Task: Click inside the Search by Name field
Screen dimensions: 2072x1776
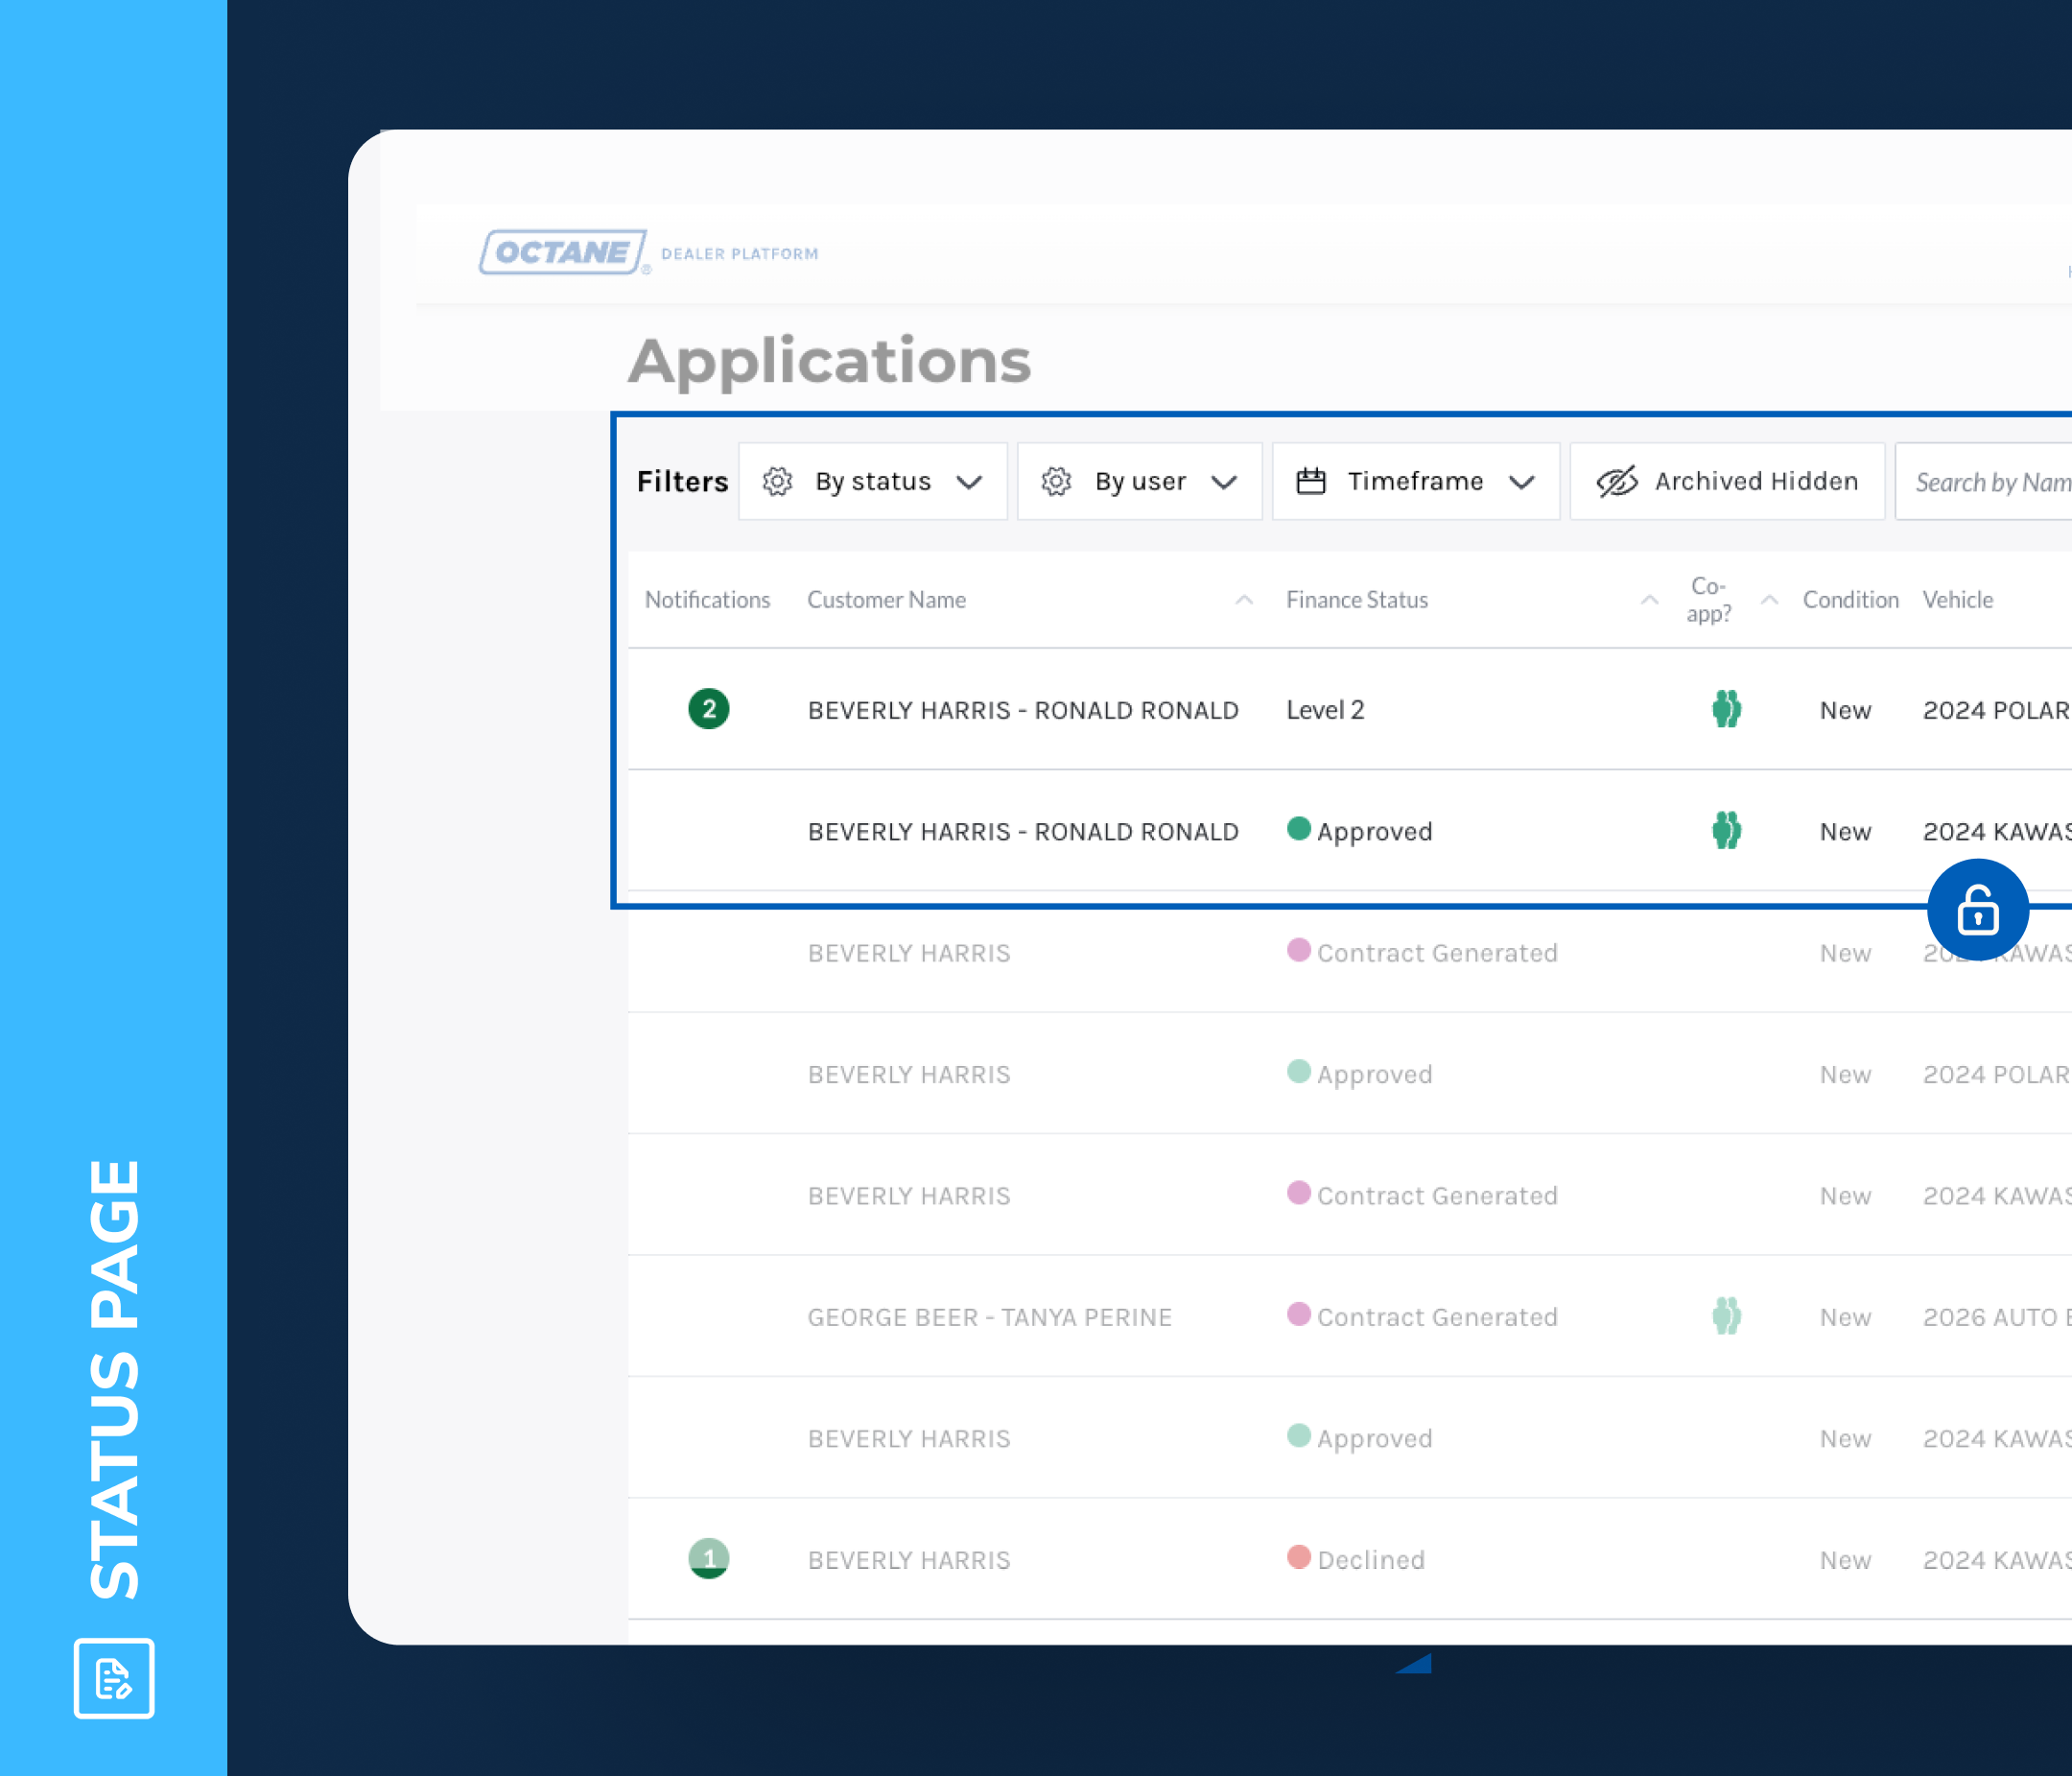Action: coord(1990,481)
